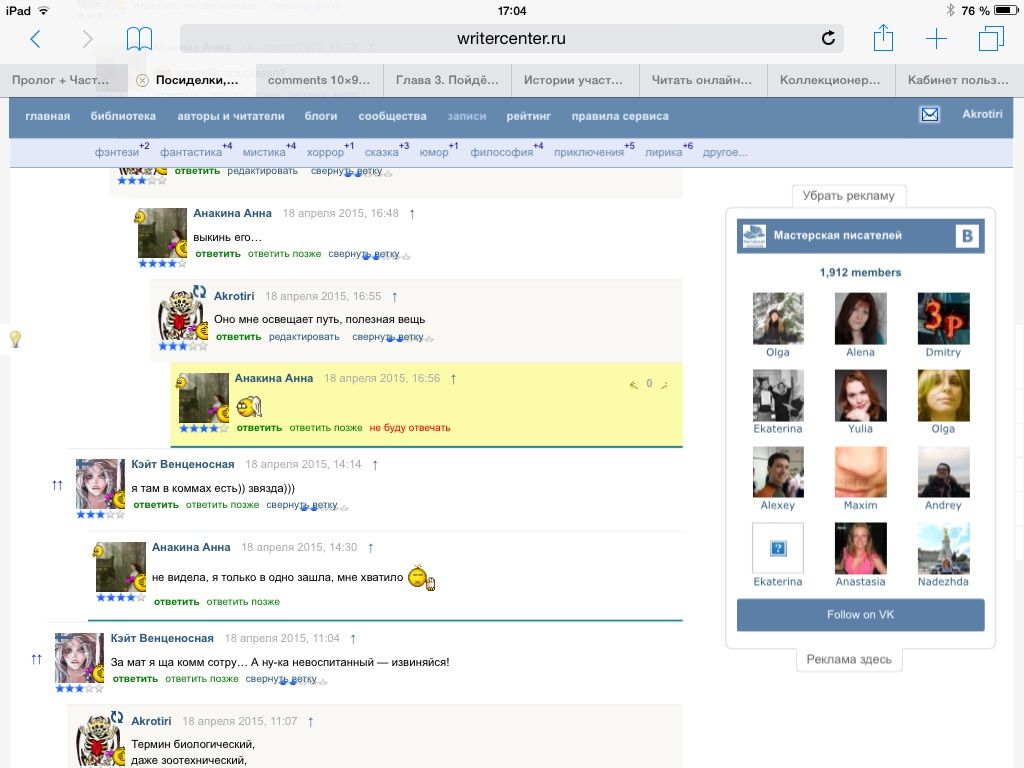Close the Посиделки tab

coord(142,80)
